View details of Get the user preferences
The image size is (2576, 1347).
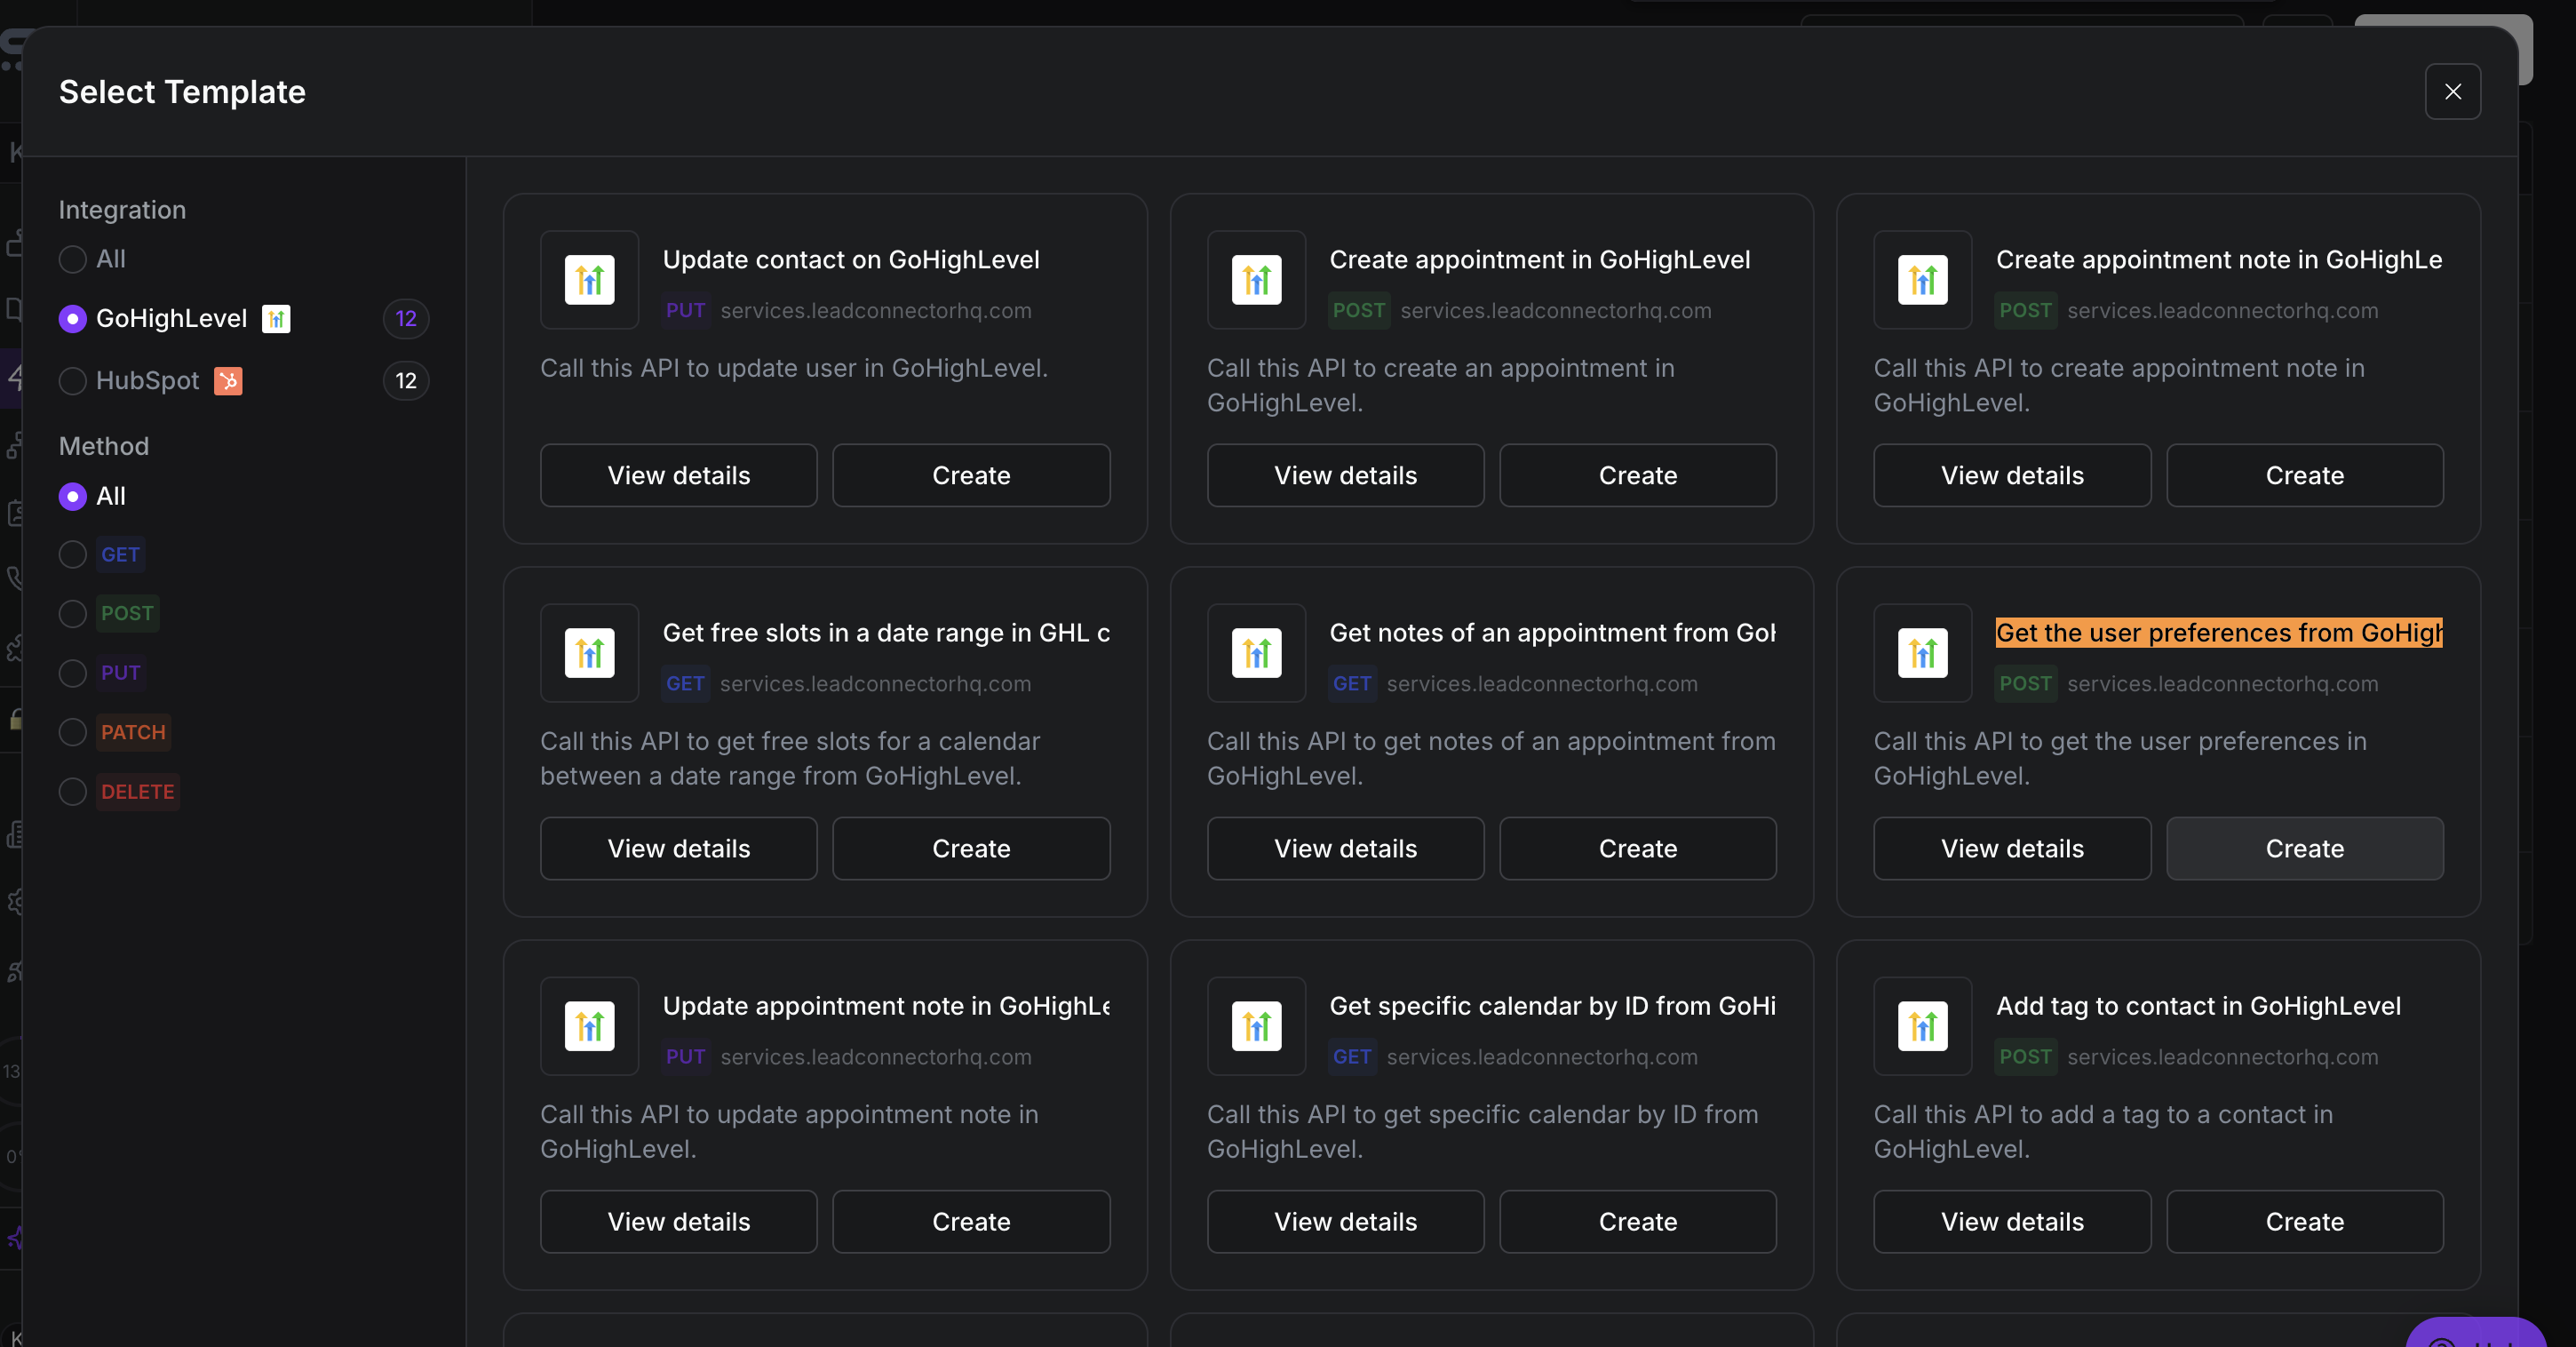(2012, 849)
